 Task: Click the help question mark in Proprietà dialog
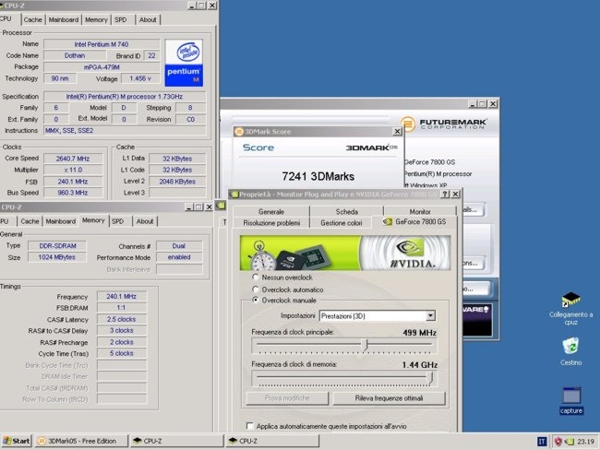click(443, 194)
